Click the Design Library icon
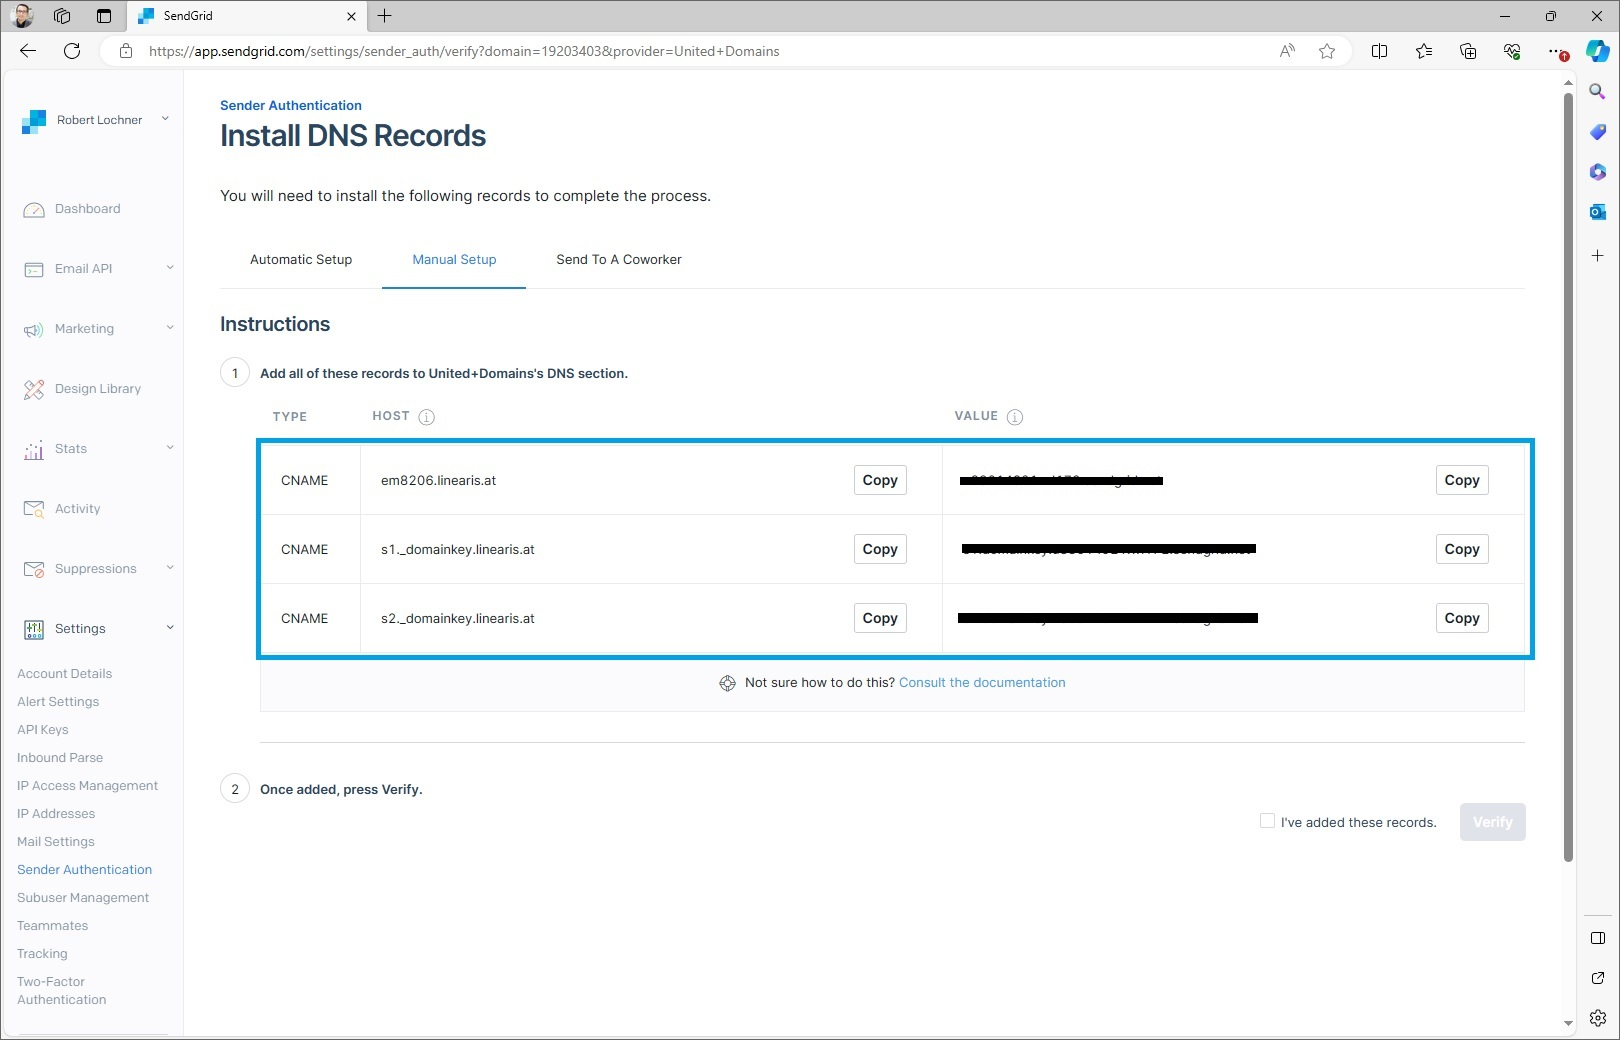This screenshot has width=1620, height=1040. point(34,390)
